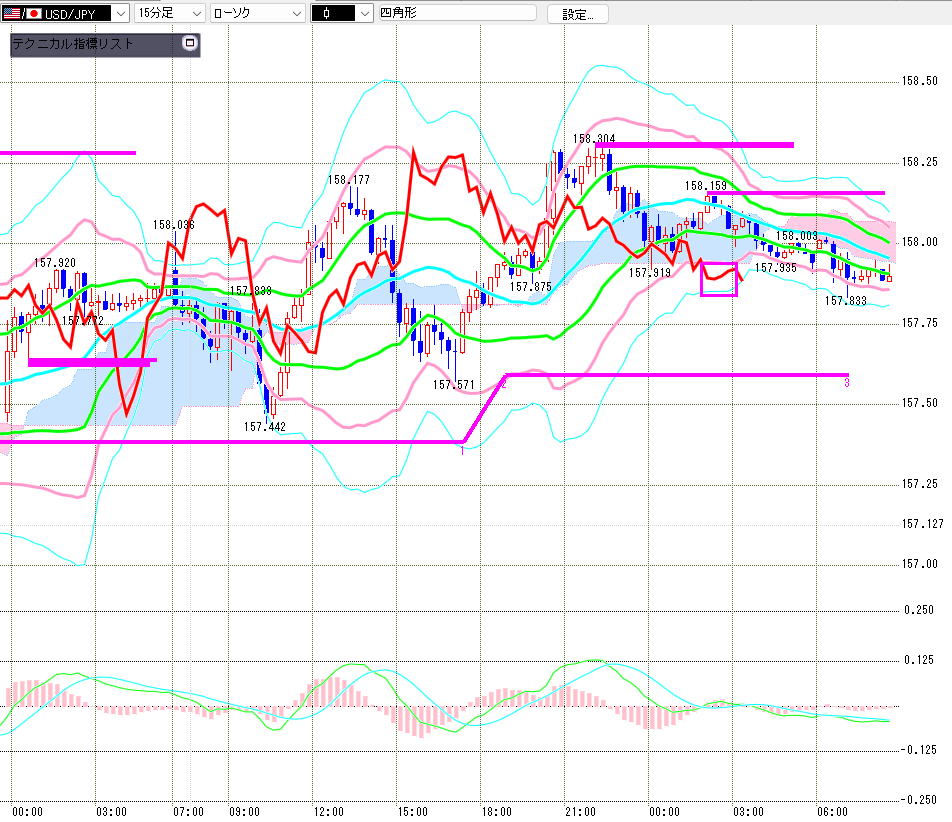Click the 158.304 high price label
Viewport: 952px width, 822px height.
tap(594, 139)
